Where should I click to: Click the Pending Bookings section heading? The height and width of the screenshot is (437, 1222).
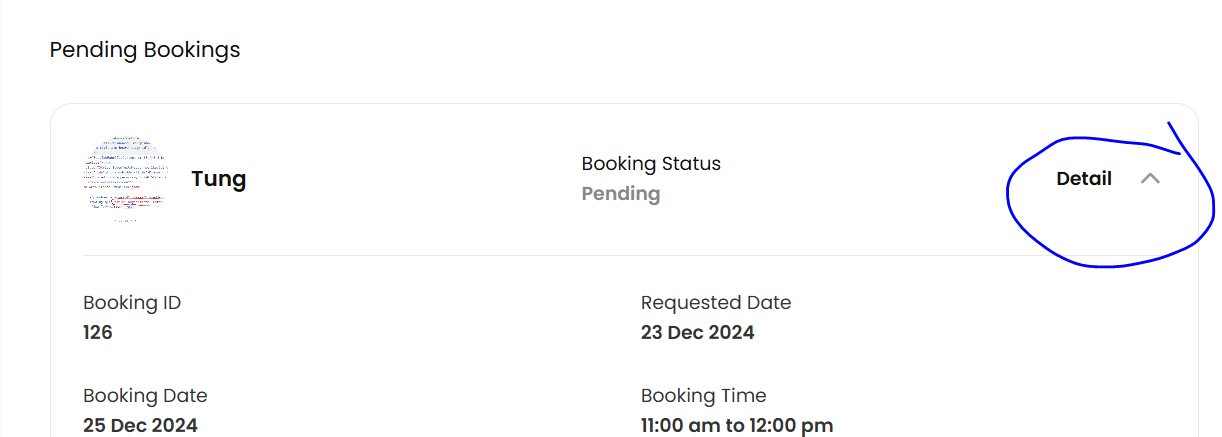(x=145, y=49)
